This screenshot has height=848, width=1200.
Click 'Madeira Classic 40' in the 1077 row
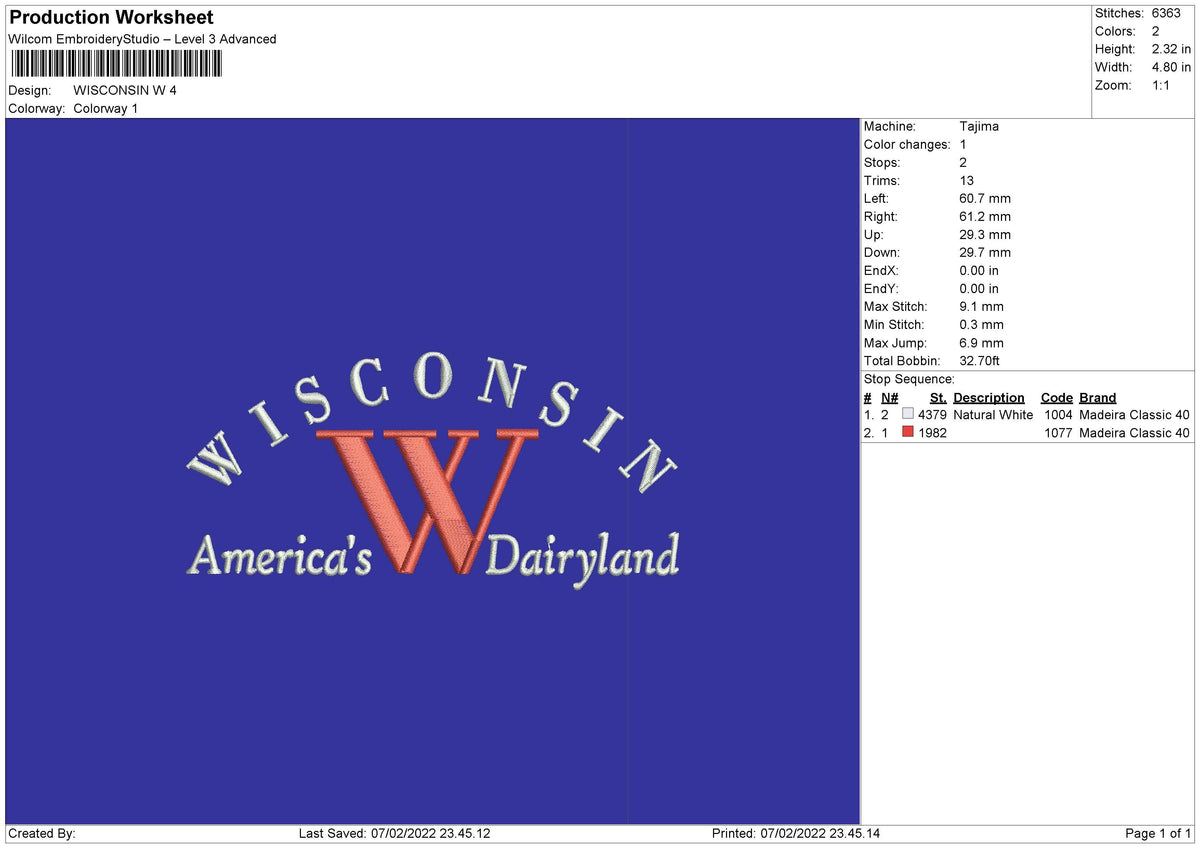[x=1135, y=432]
